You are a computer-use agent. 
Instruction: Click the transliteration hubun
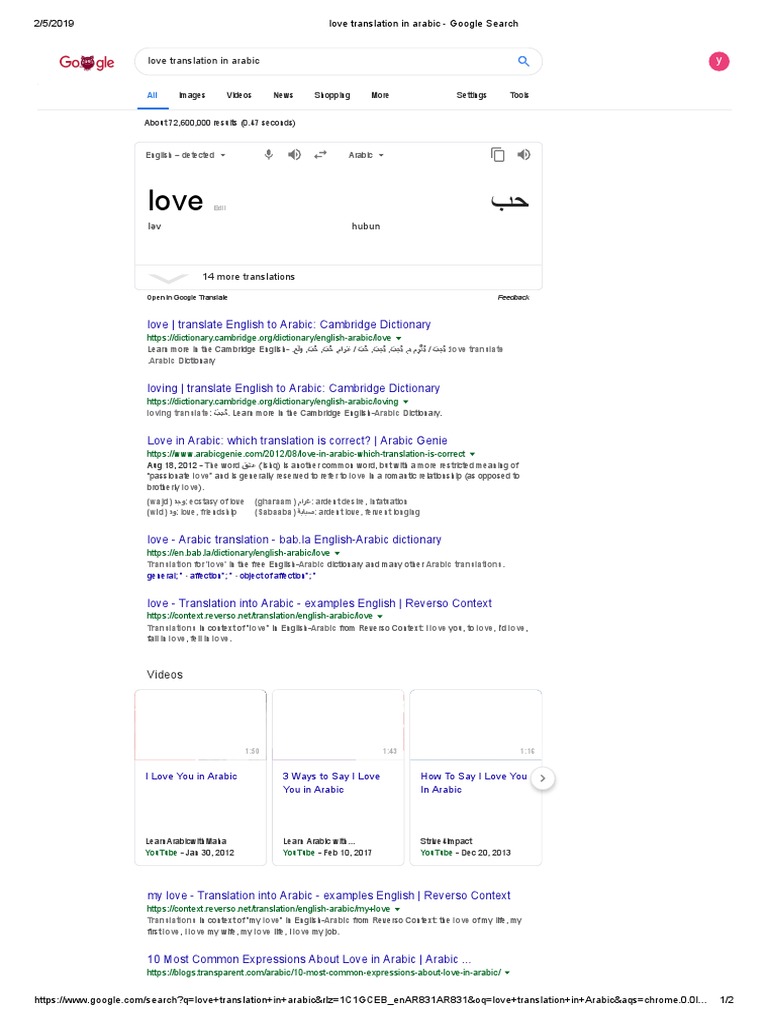tap(366, 227)
